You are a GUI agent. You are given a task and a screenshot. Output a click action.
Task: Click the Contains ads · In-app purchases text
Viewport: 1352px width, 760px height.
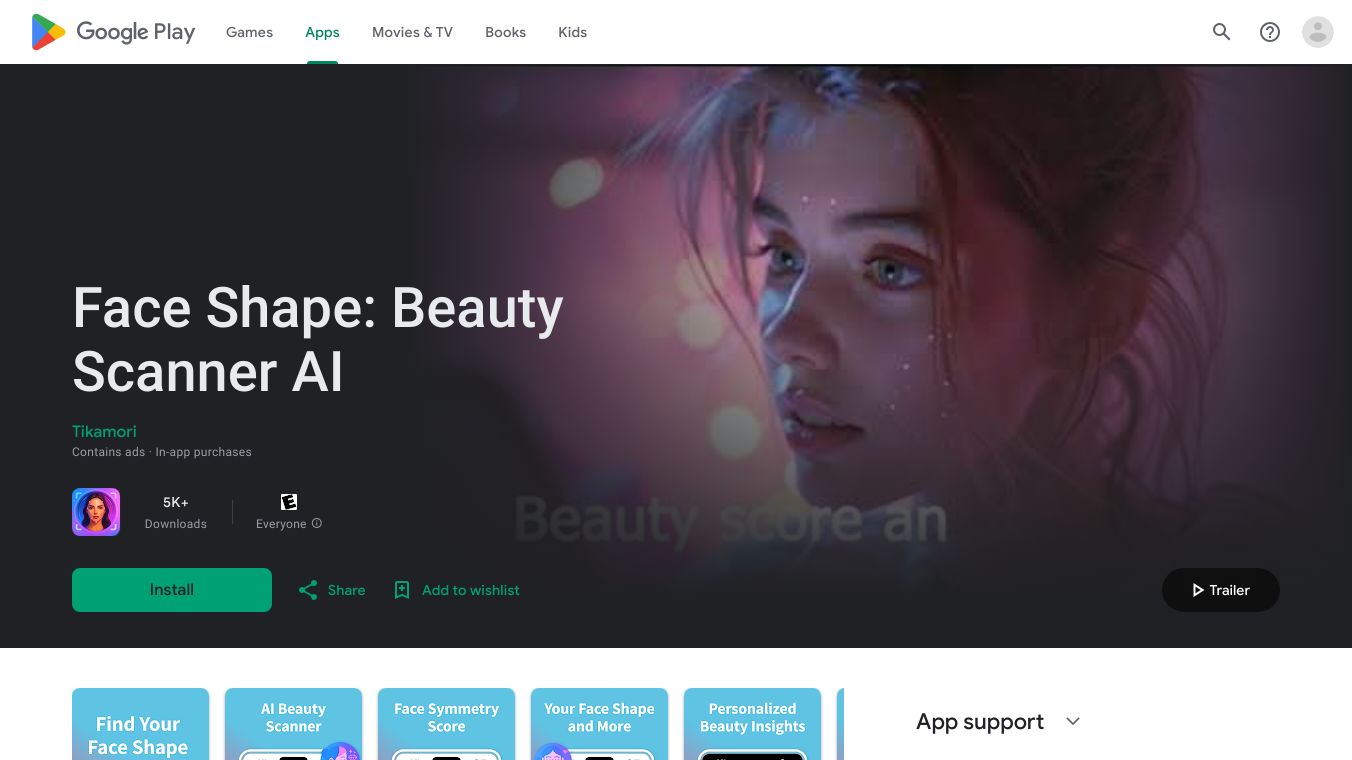click(162, 452)
